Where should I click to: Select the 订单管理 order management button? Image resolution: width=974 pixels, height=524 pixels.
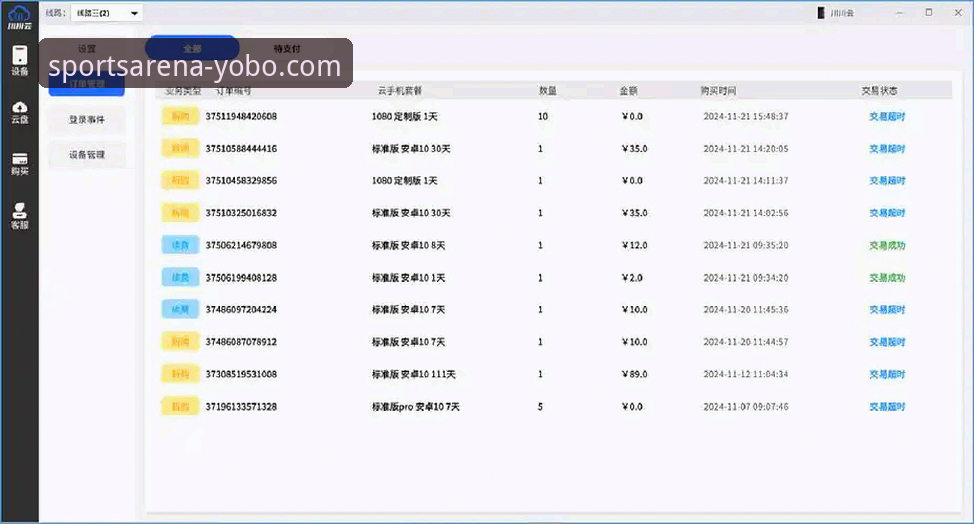point(87,85)
